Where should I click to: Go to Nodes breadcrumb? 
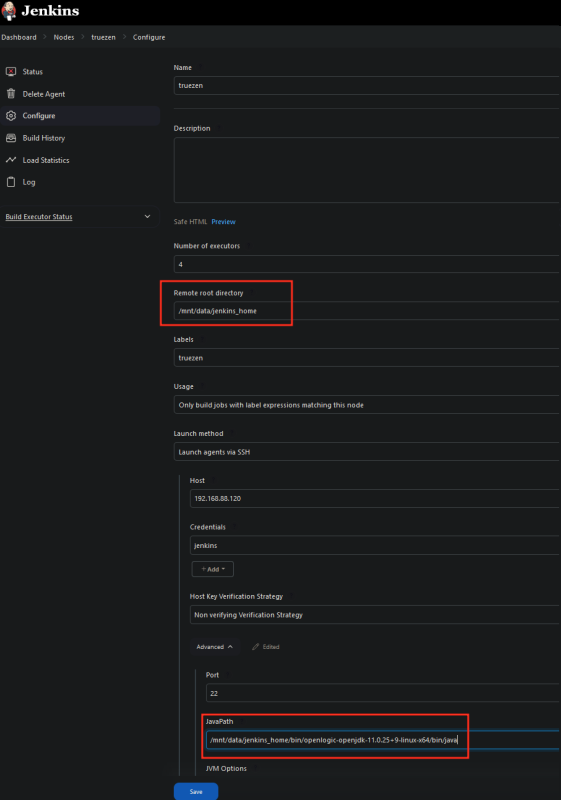(x=64, y=37)
